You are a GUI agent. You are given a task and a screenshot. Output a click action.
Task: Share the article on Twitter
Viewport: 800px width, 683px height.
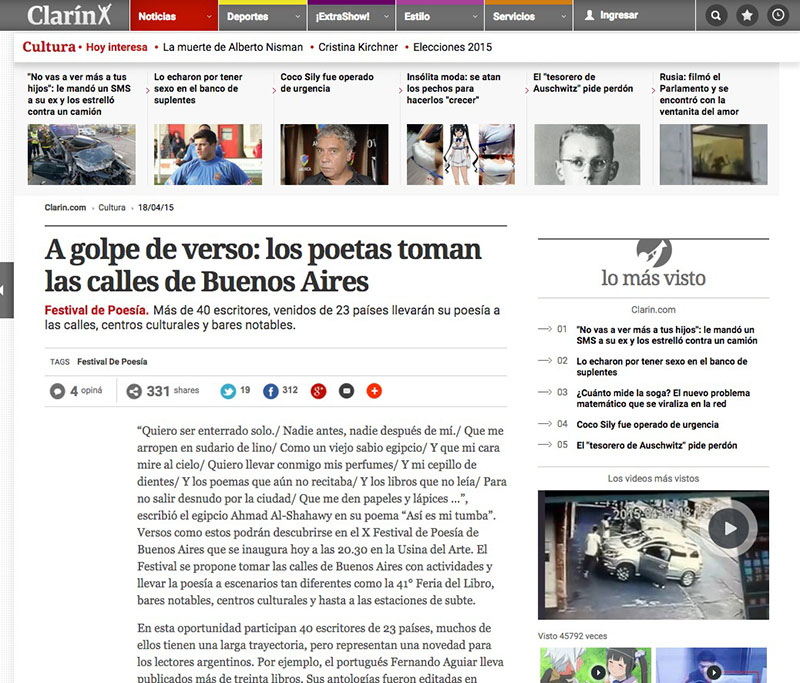[228, 391]
